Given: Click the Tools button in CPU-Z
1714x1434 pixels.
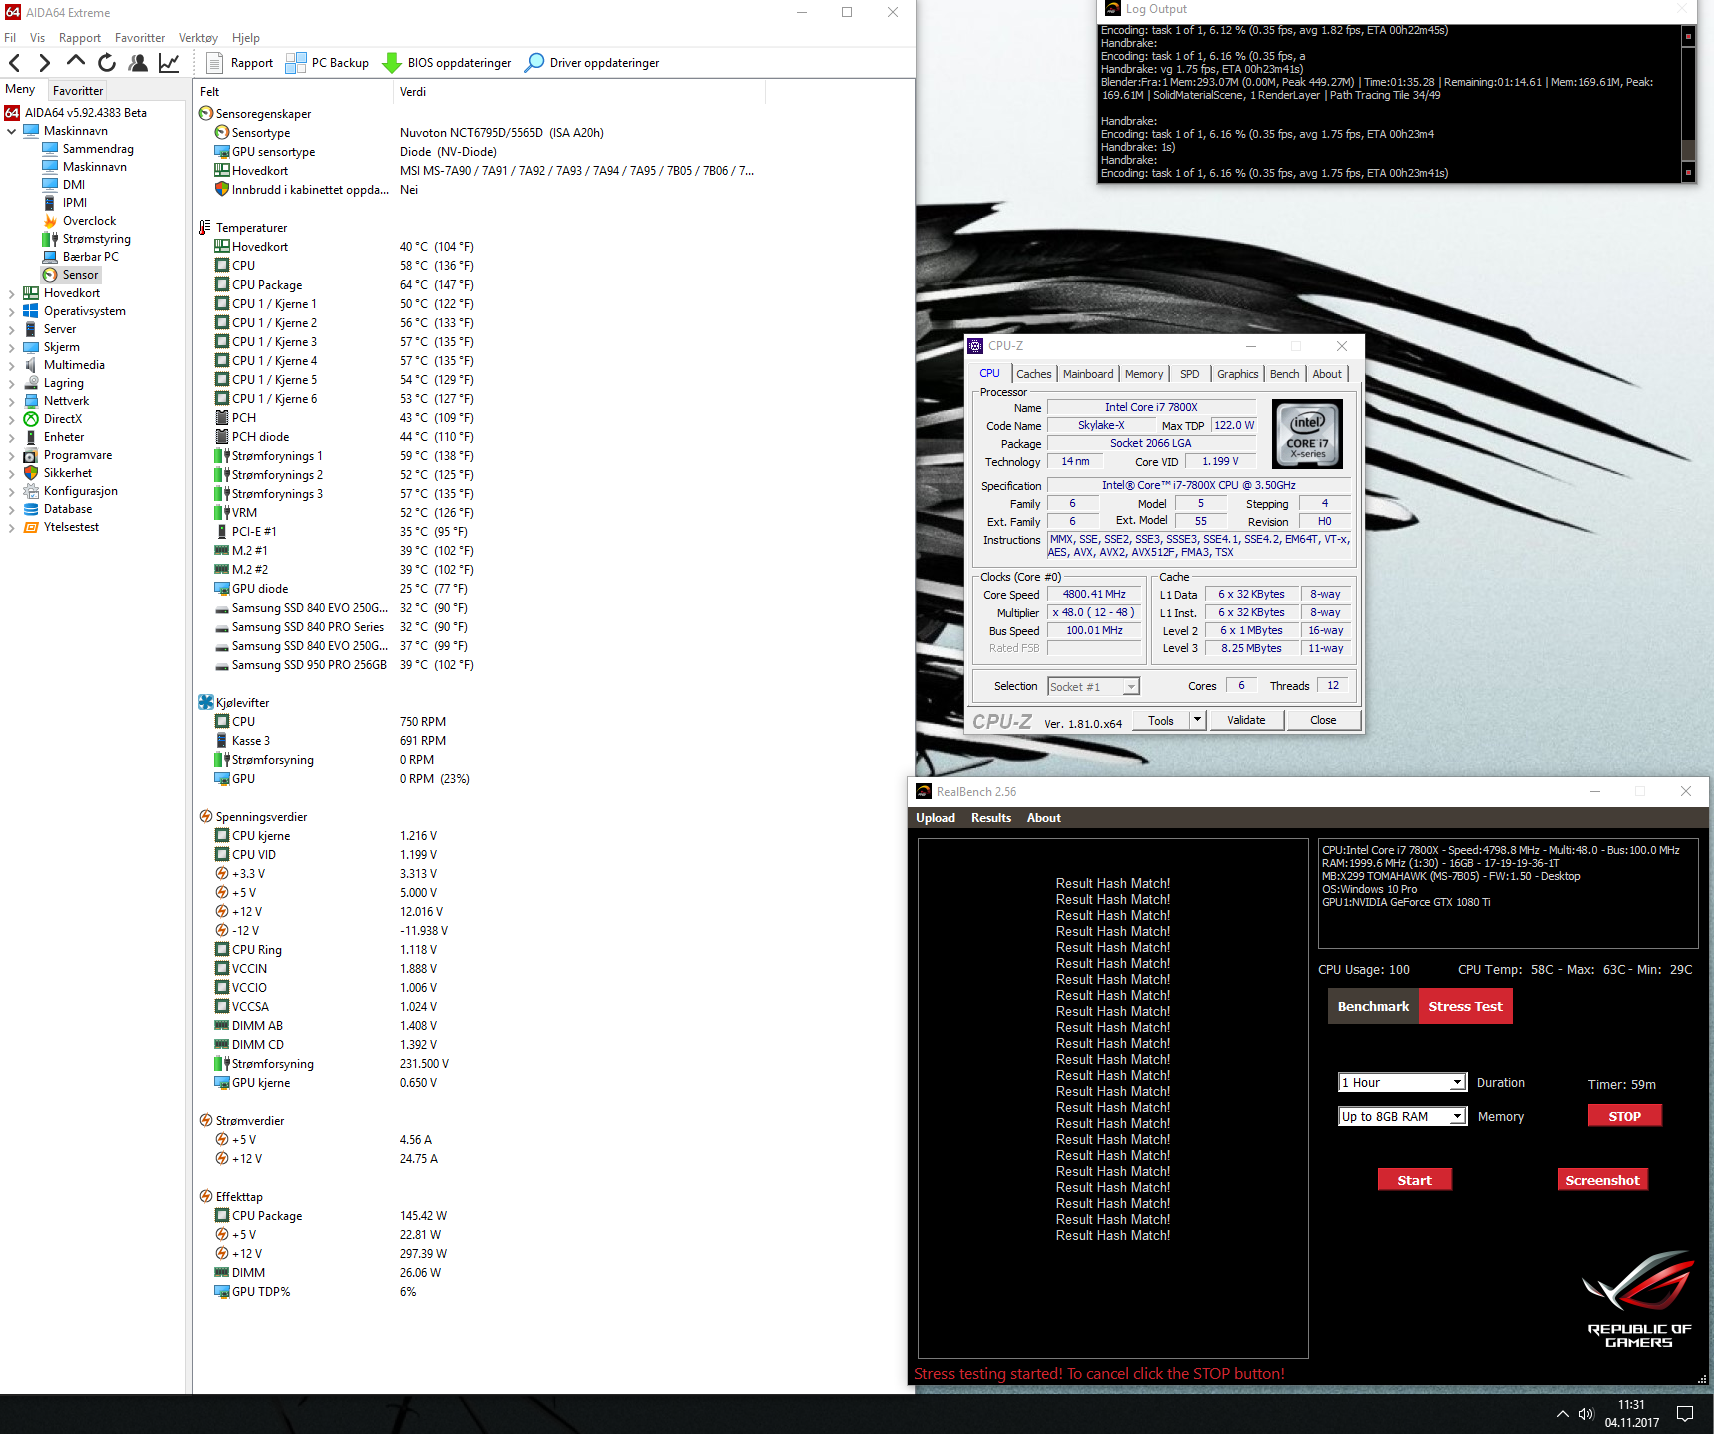Looking at the screenshot, I should pyautogui.click(x=1161, y=720).
